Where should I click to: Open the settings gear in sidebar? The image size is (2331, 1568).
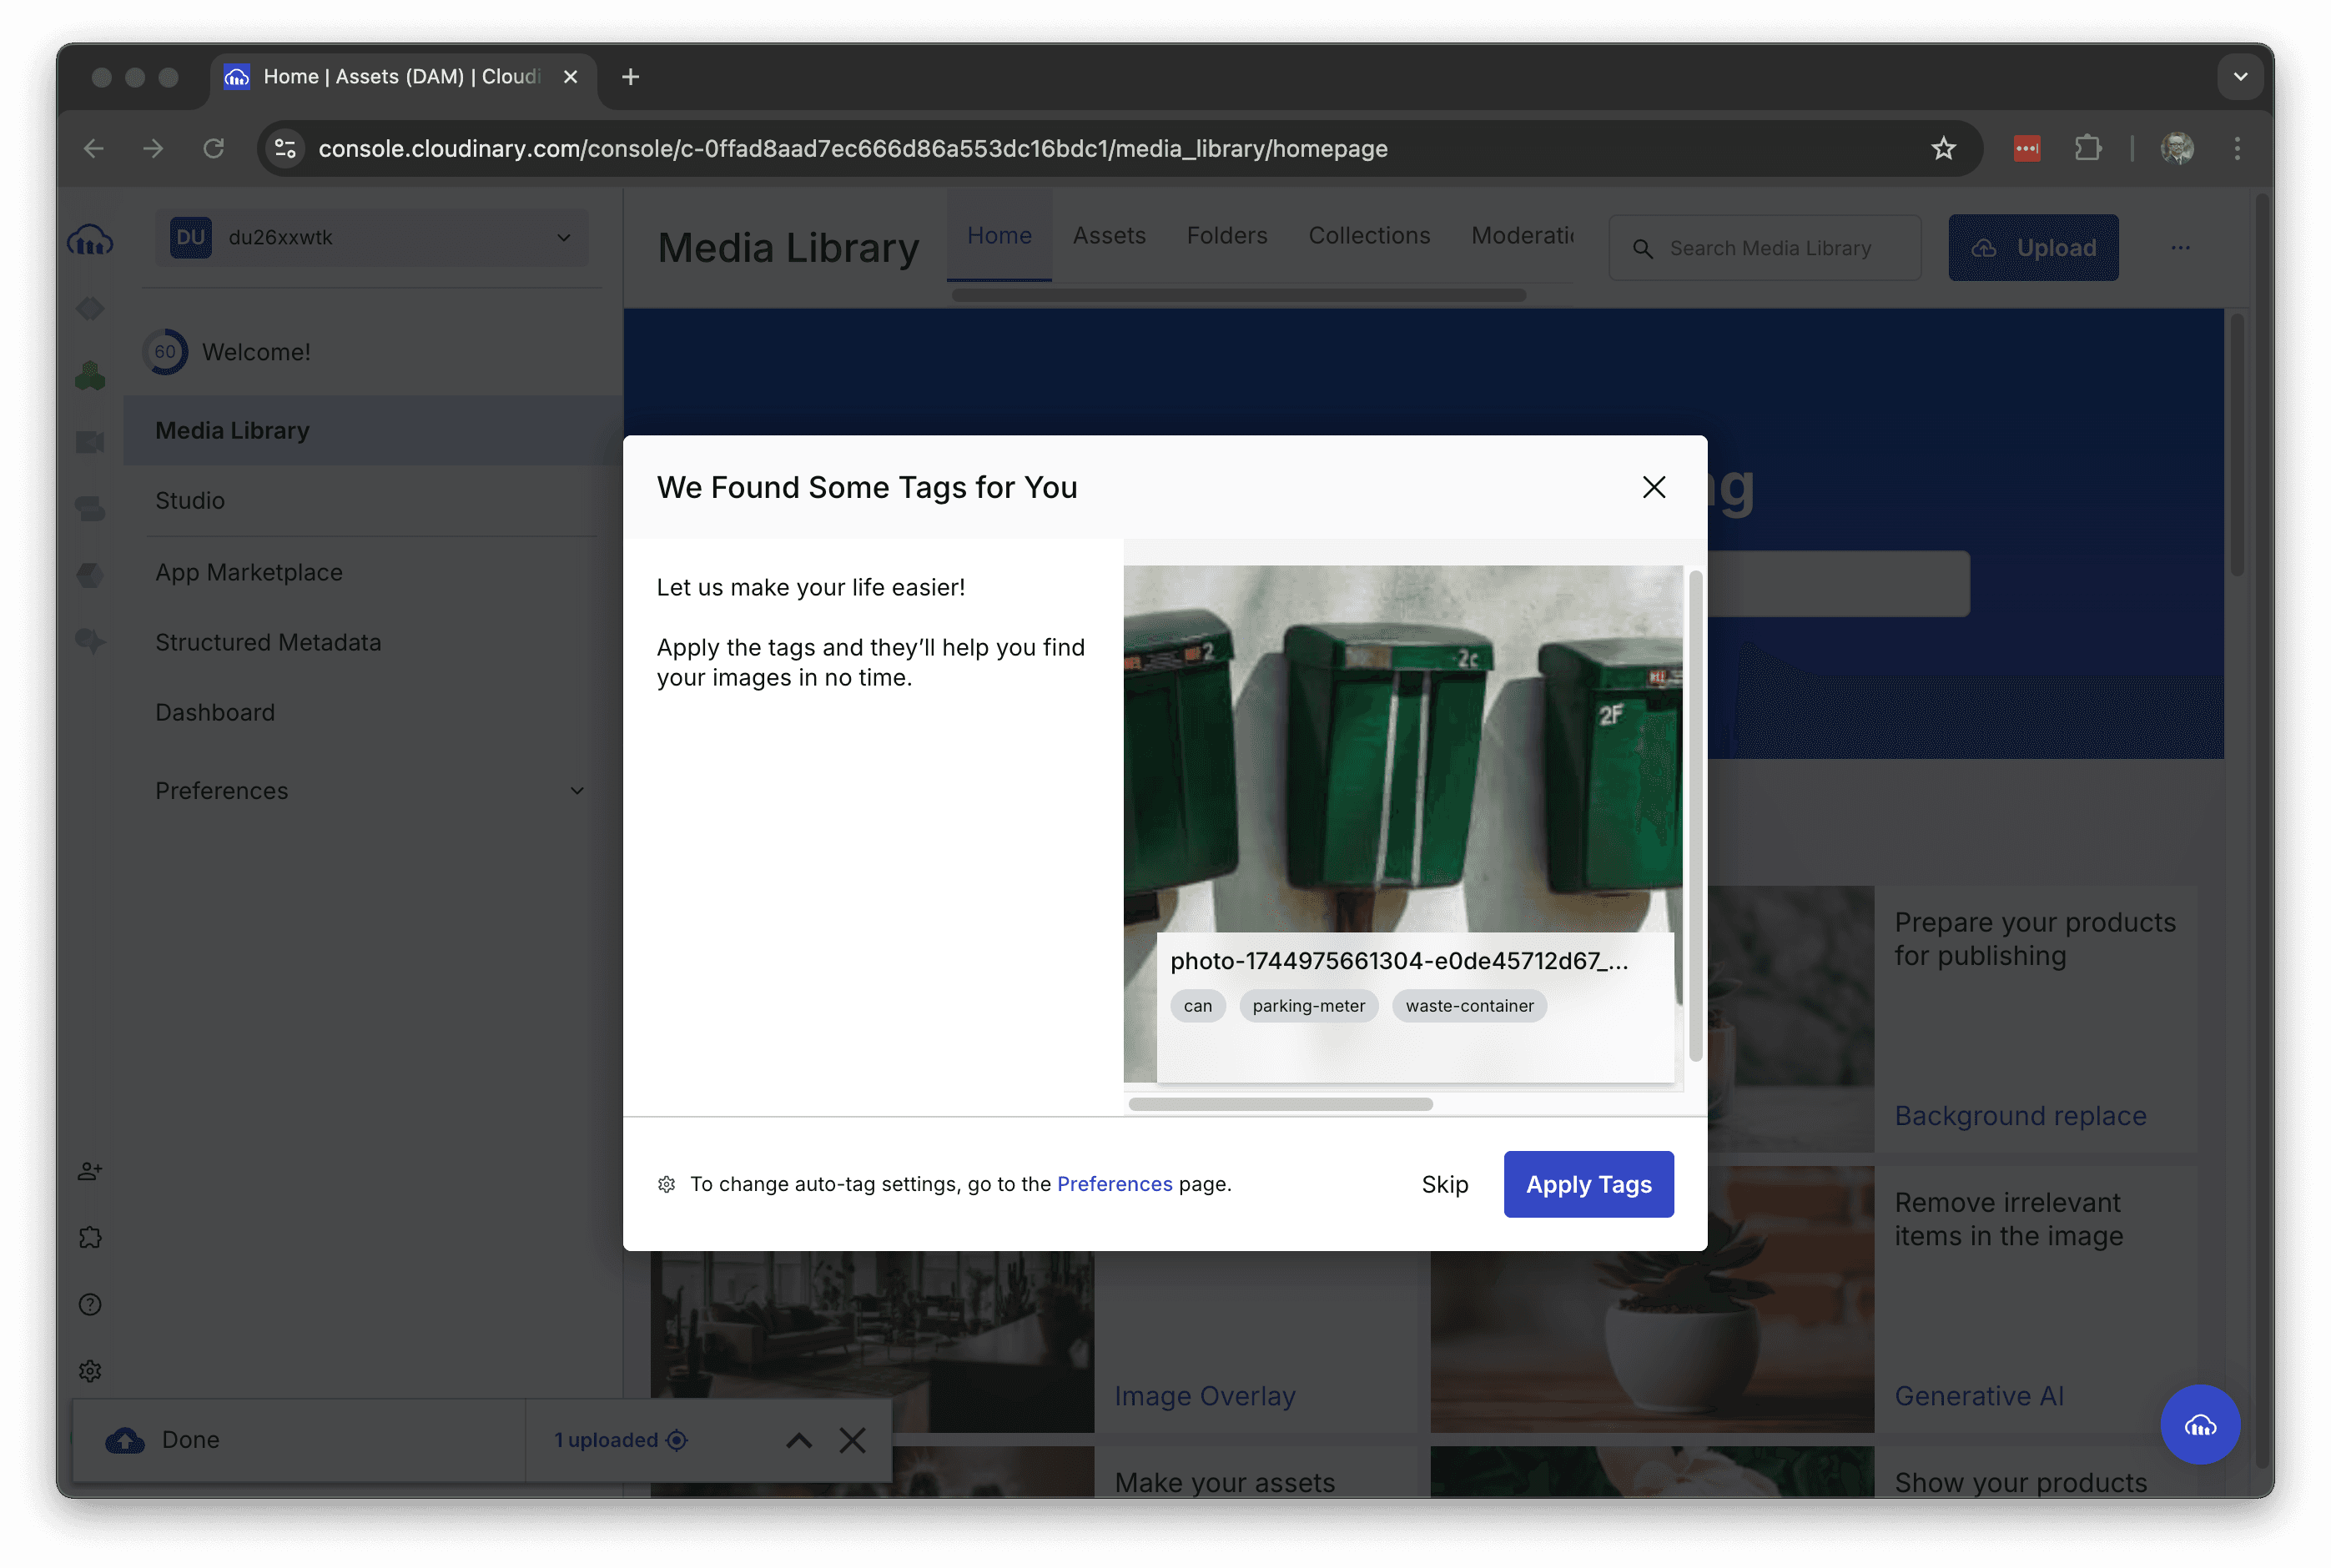(x=90, y=1371)
